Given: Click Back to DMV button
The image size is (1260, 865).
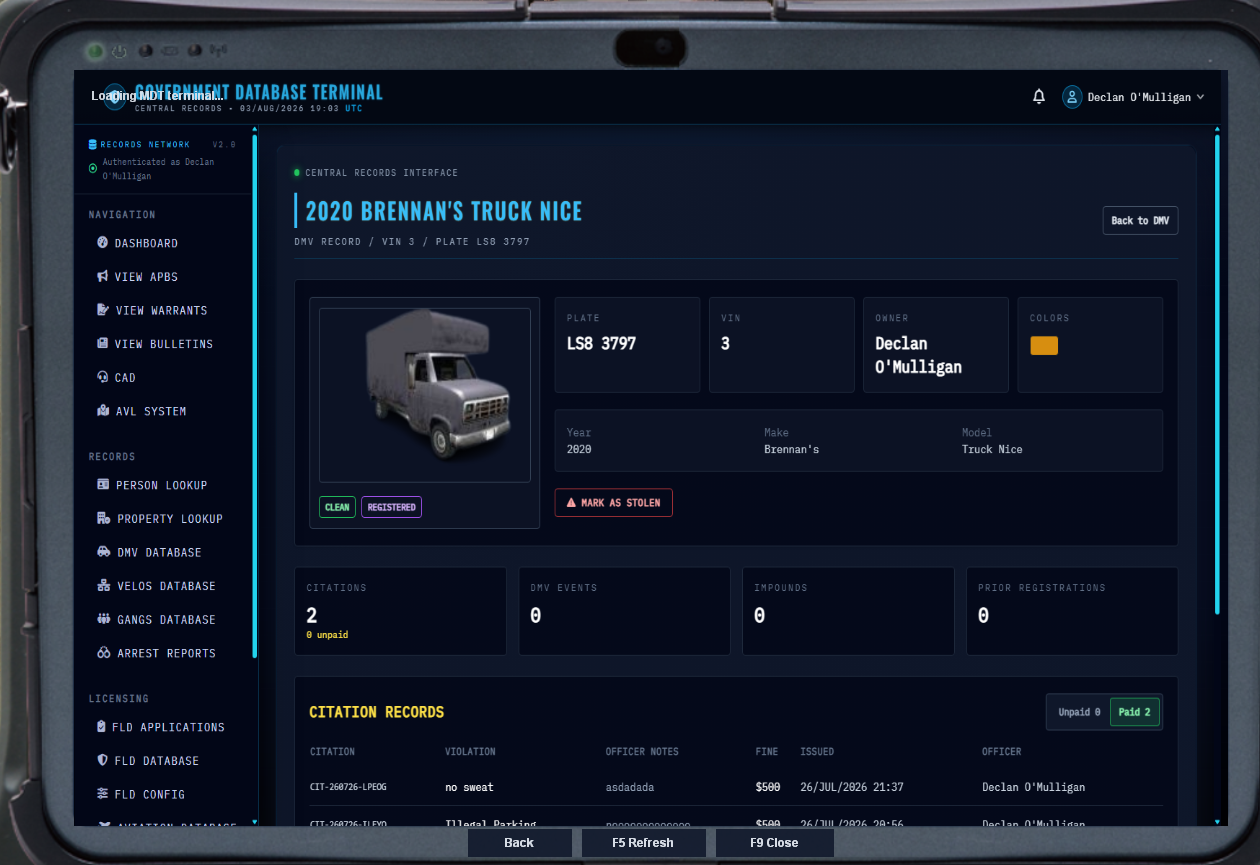Looking at the screenshot, I should point(1140,221).
